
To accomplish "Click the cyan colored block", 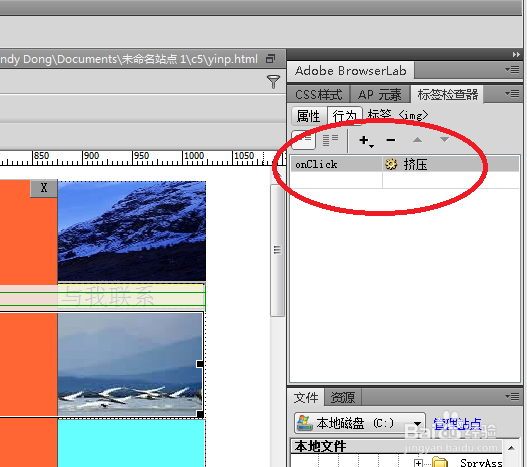I will [x=131, y=443].
